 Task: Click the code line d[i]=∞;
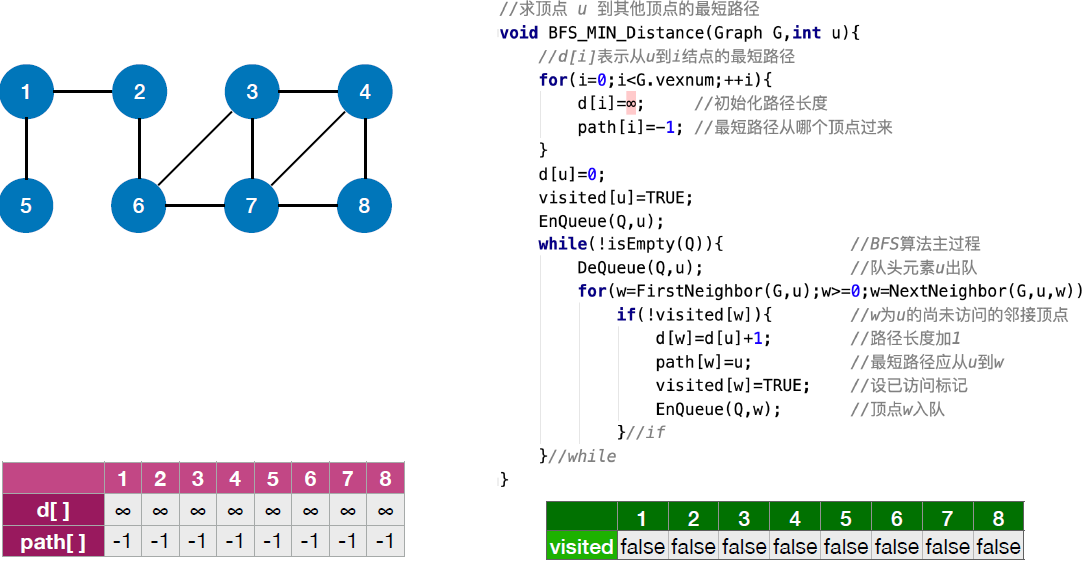[x=610, y=103]
